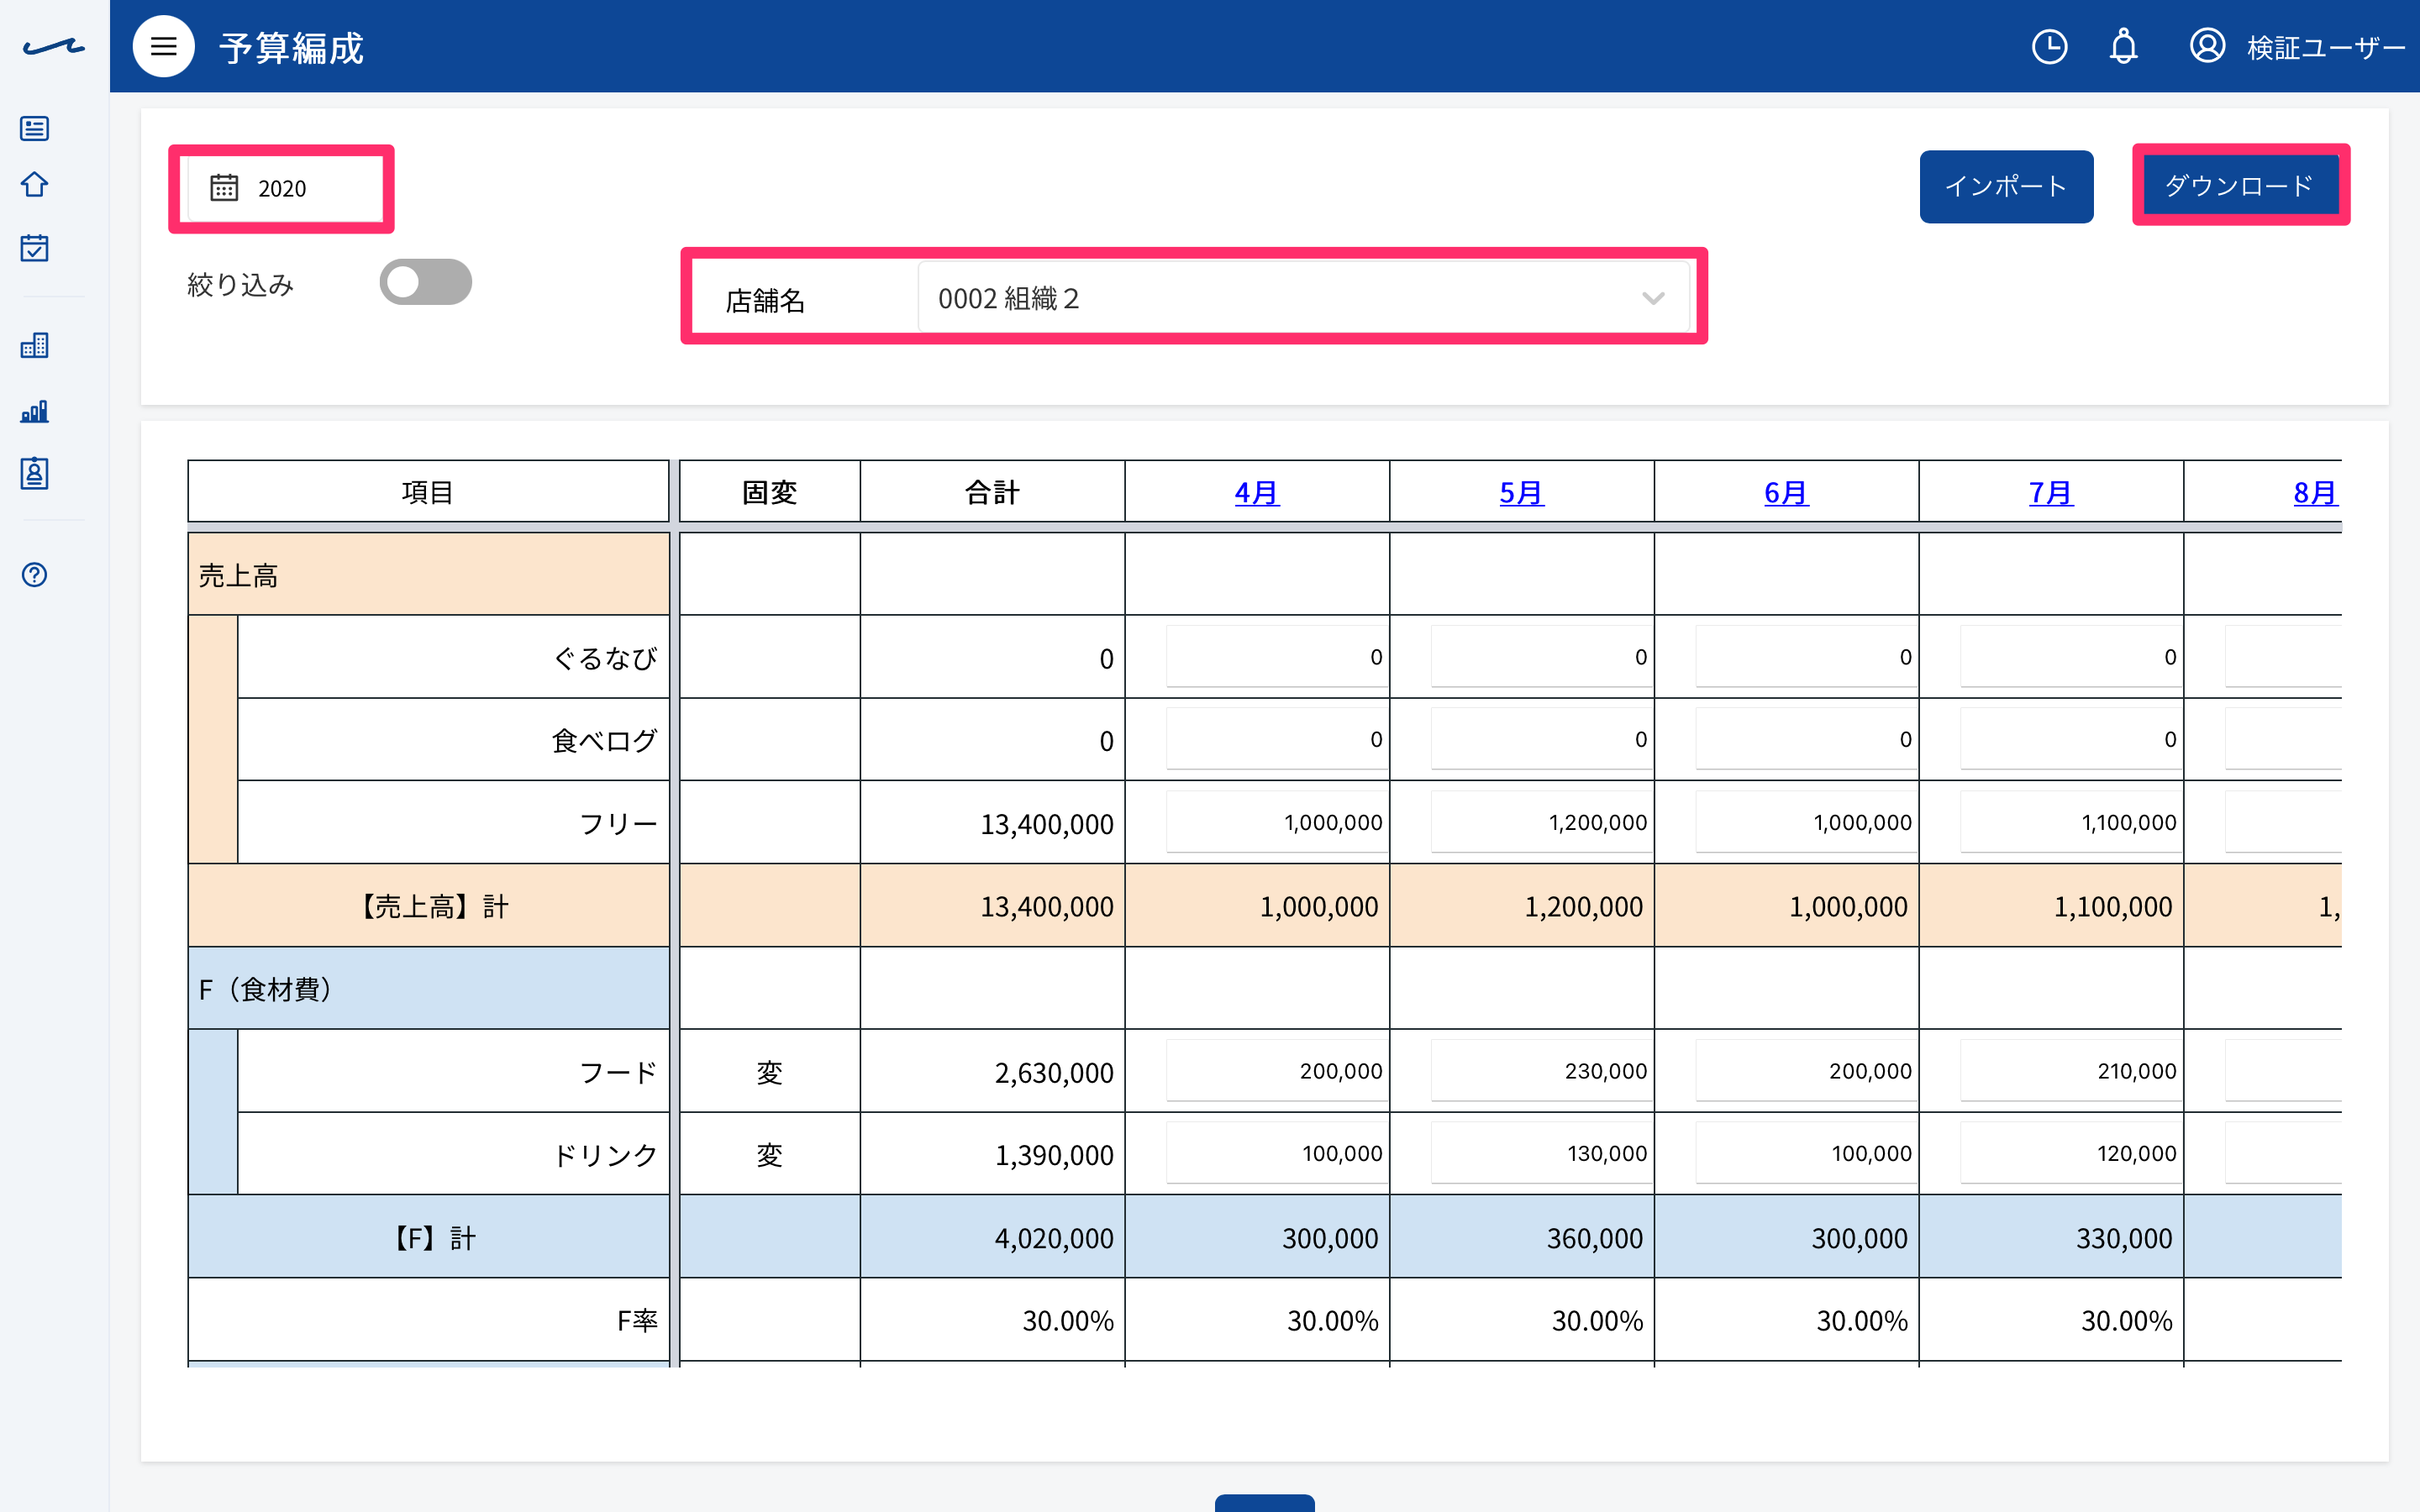The height and width of the screenshot is (1512, 2420).
Task: Go to home via the sidebar house icon
Action: [35, 185]
